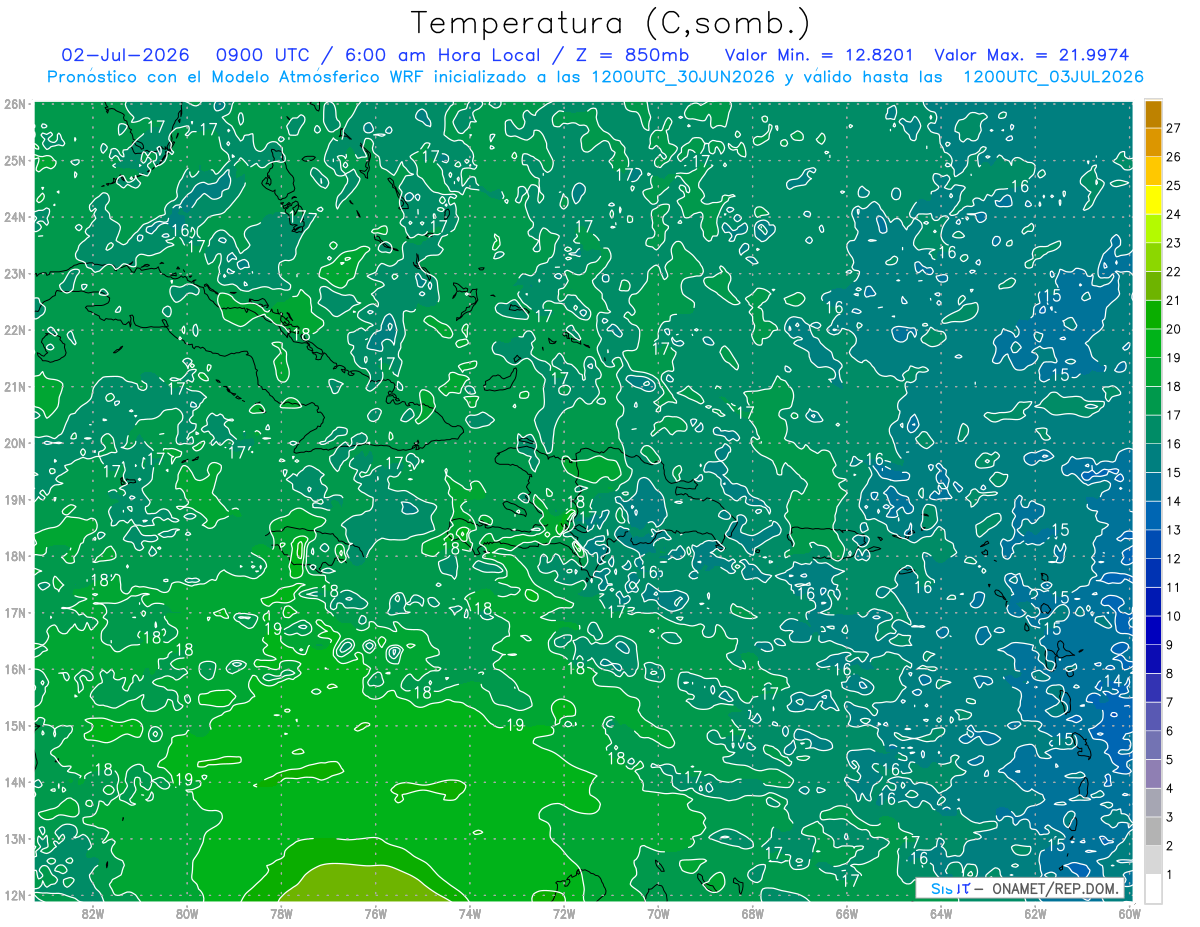
Task: Click longitude axis label "60W"
Action: (x=1129, y=913)
